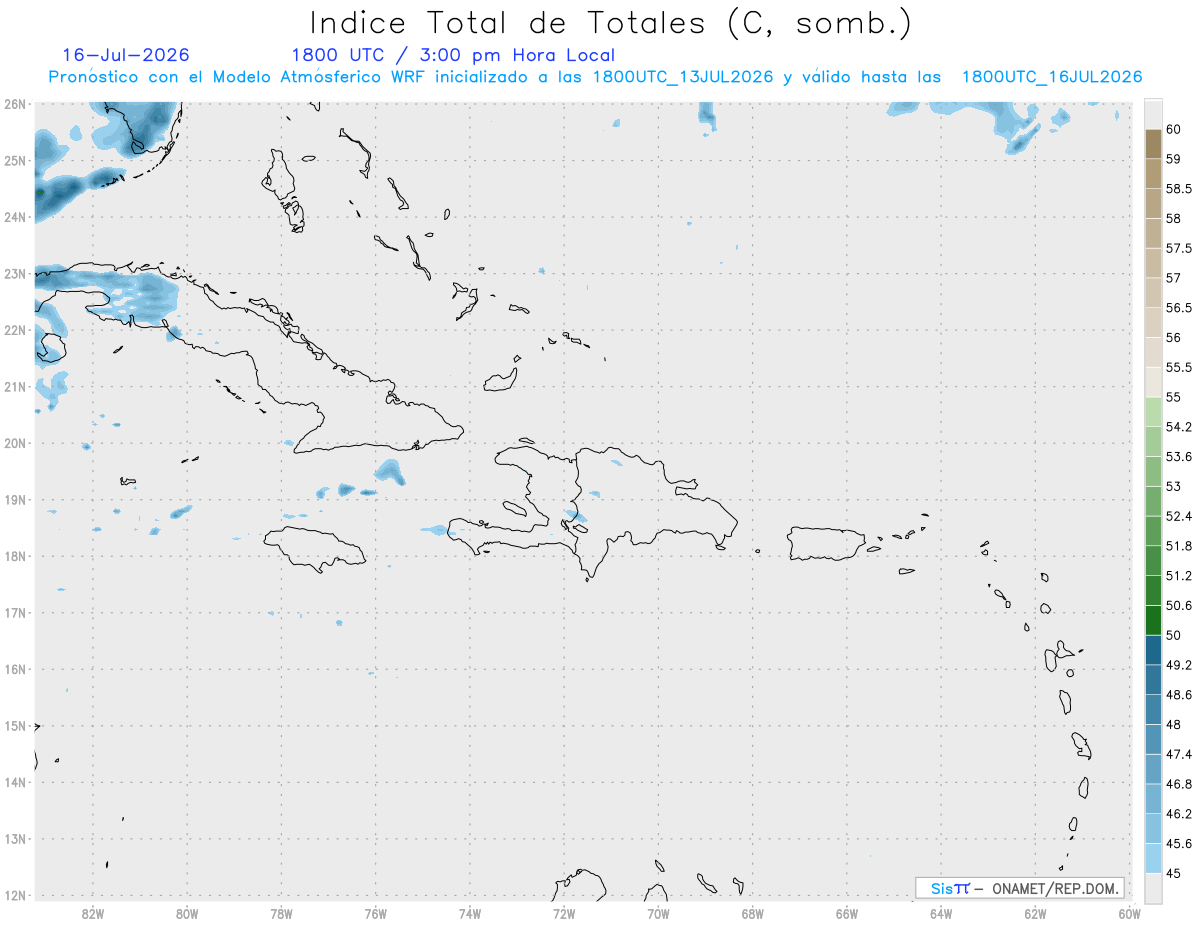Click the color bar label "52.4"

pyautogui.click(x=1179, y=516)
